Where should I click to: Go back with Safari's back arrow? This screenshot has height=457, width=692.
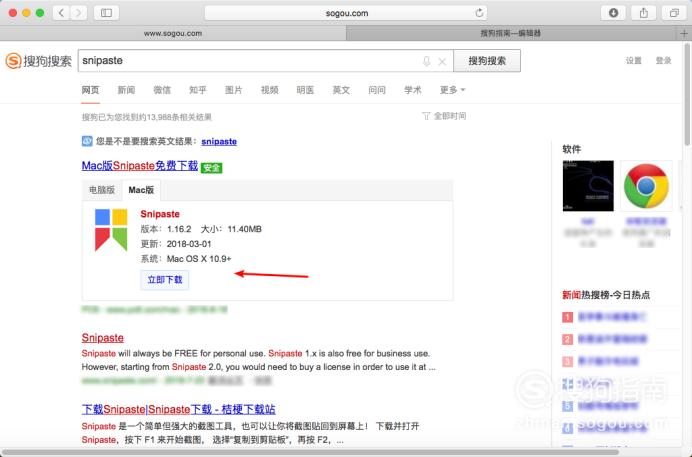coord(61,13)
